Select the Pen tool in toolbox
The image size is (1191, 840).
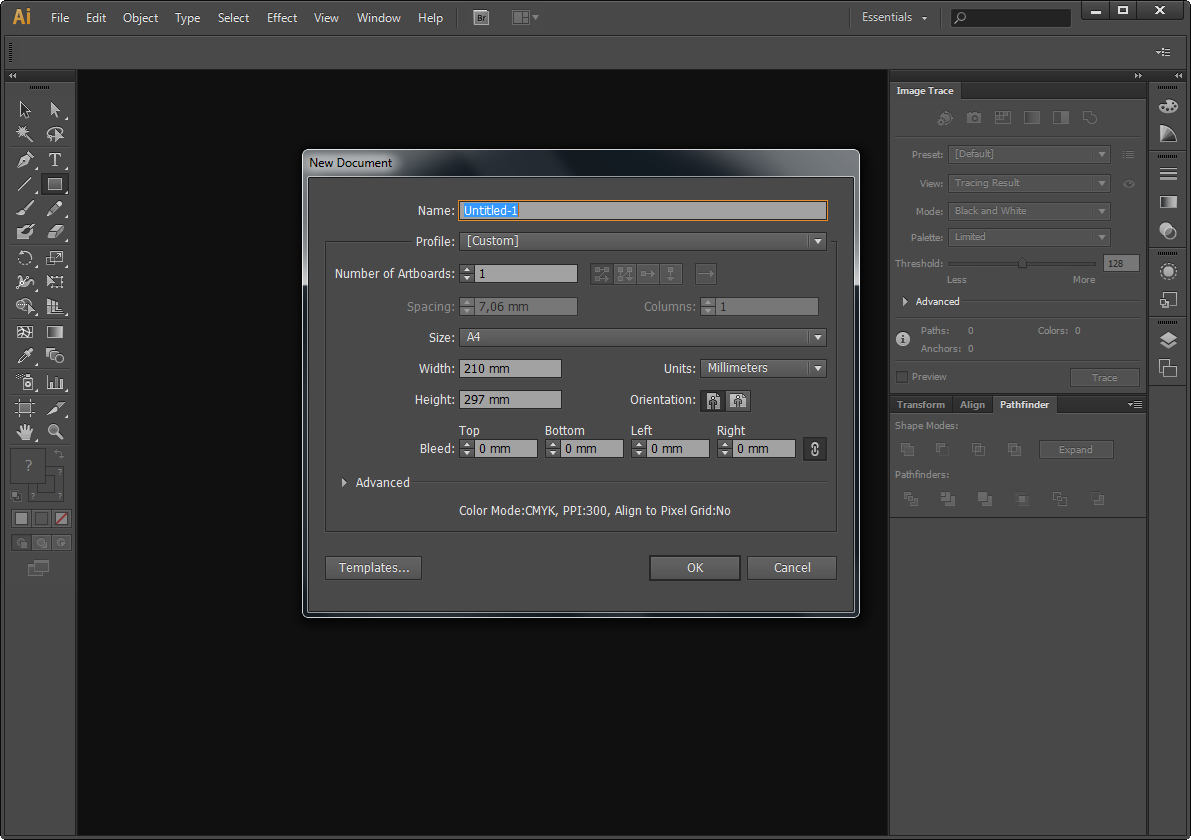[x=25, y=159]
